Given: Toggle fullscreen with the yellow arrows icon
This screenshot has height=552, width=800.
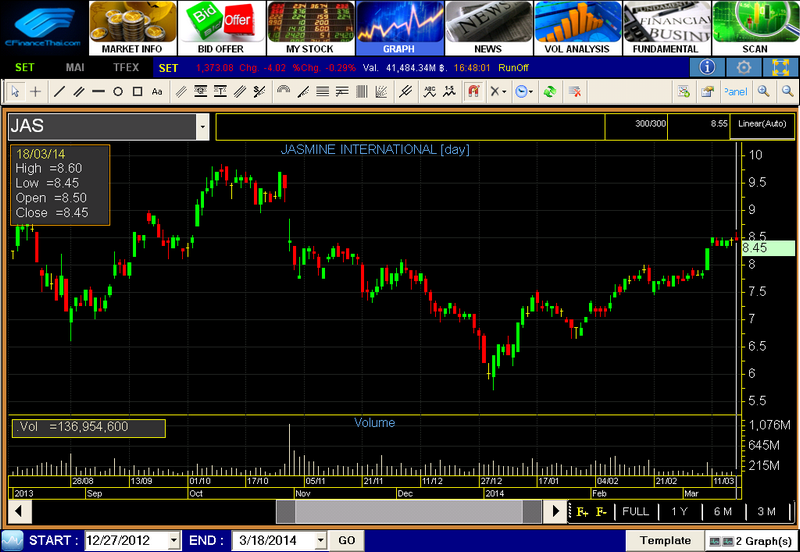Looking at the screenshot, I should [781, 67].
